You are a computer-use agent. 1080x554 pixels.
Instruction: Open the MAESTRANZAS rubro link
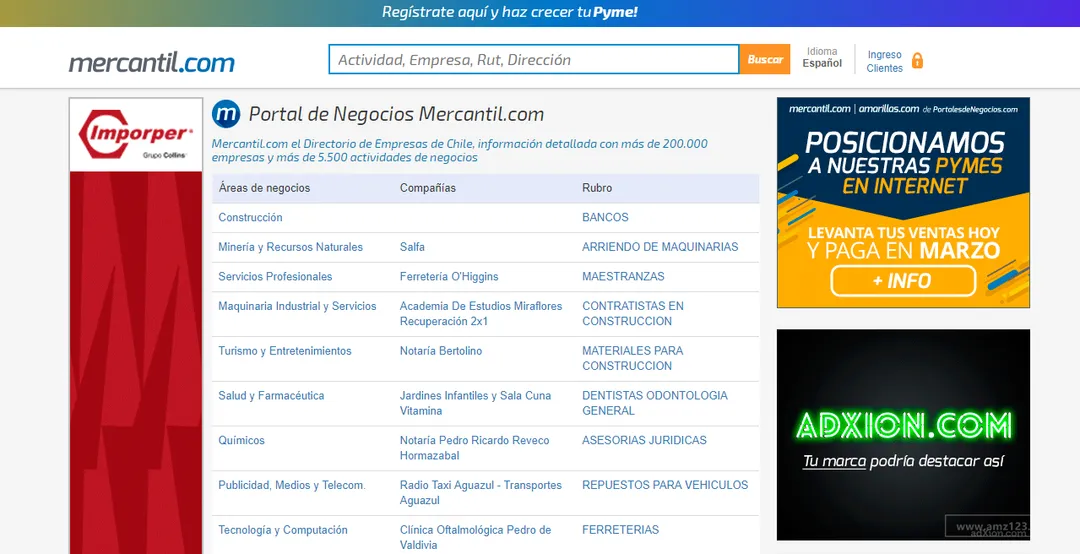click(x=623, y=276)
